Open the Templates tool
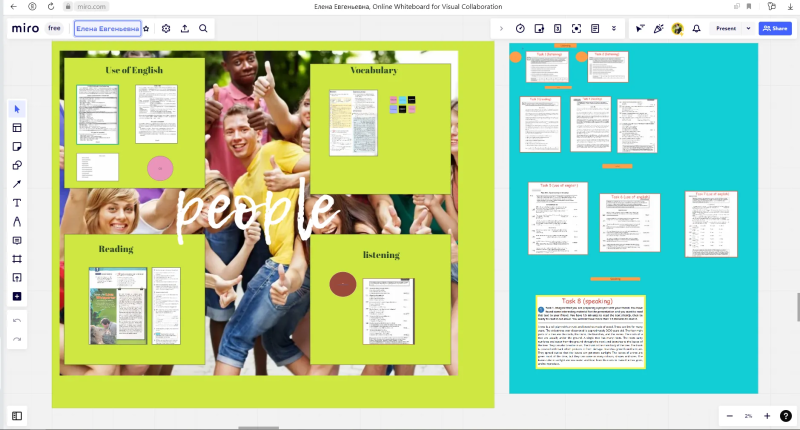This screenshot has height=430, width=800. tap(17, 128)
